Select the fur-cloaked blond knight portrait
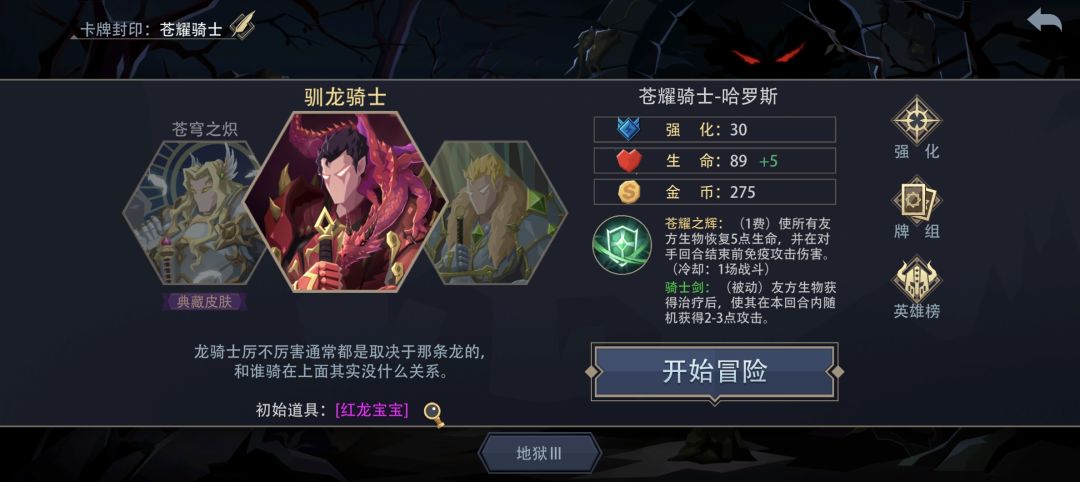The height and width of the screenshot is (482, 1080). [x=498, y=213]
